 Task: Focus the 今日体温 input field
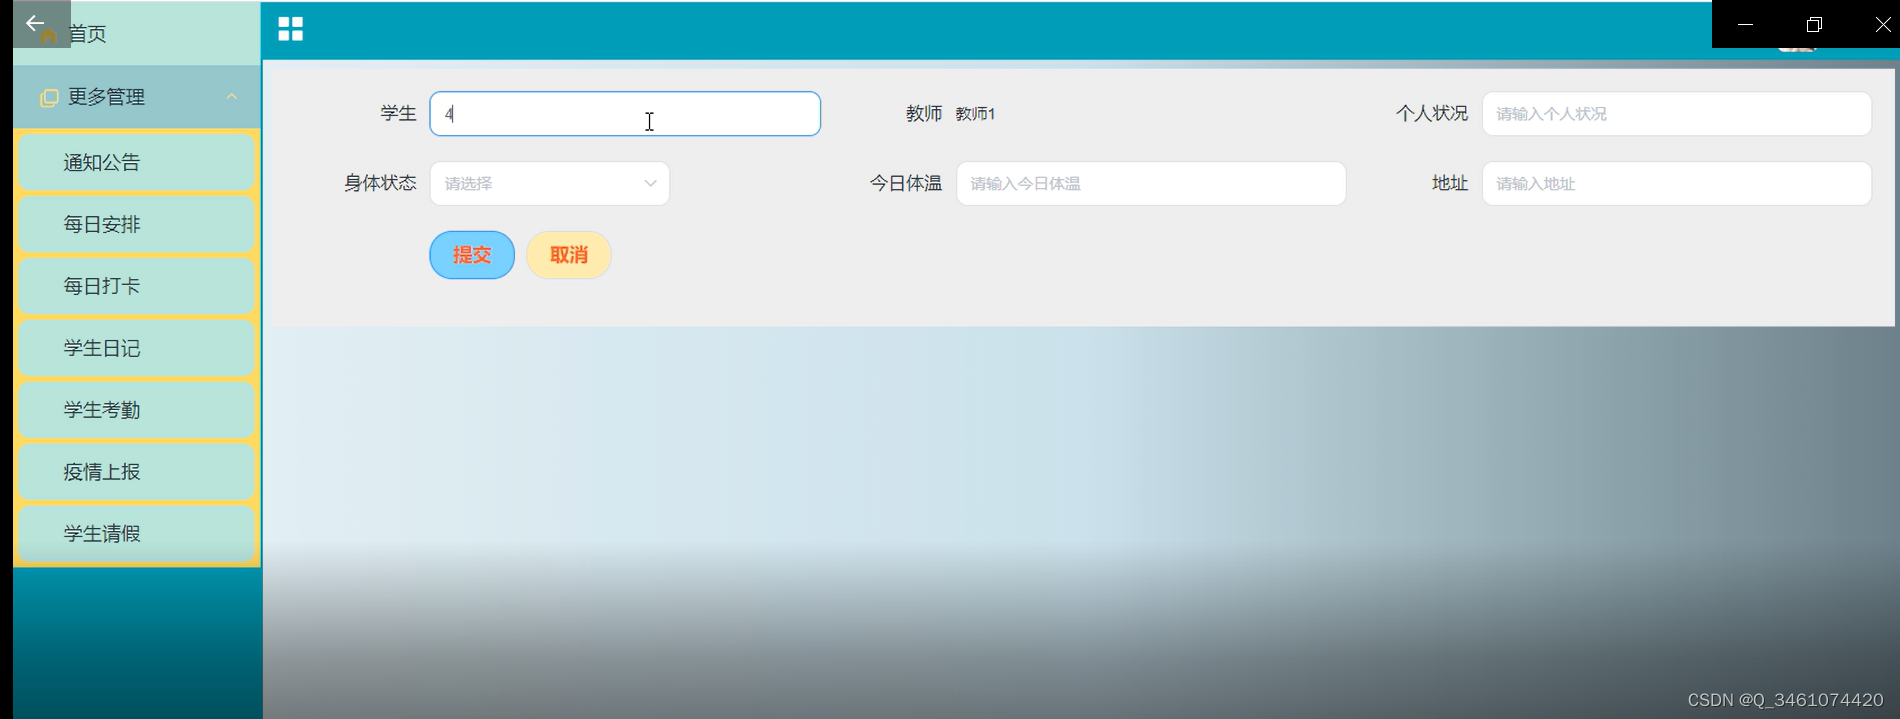point(1151,184)
